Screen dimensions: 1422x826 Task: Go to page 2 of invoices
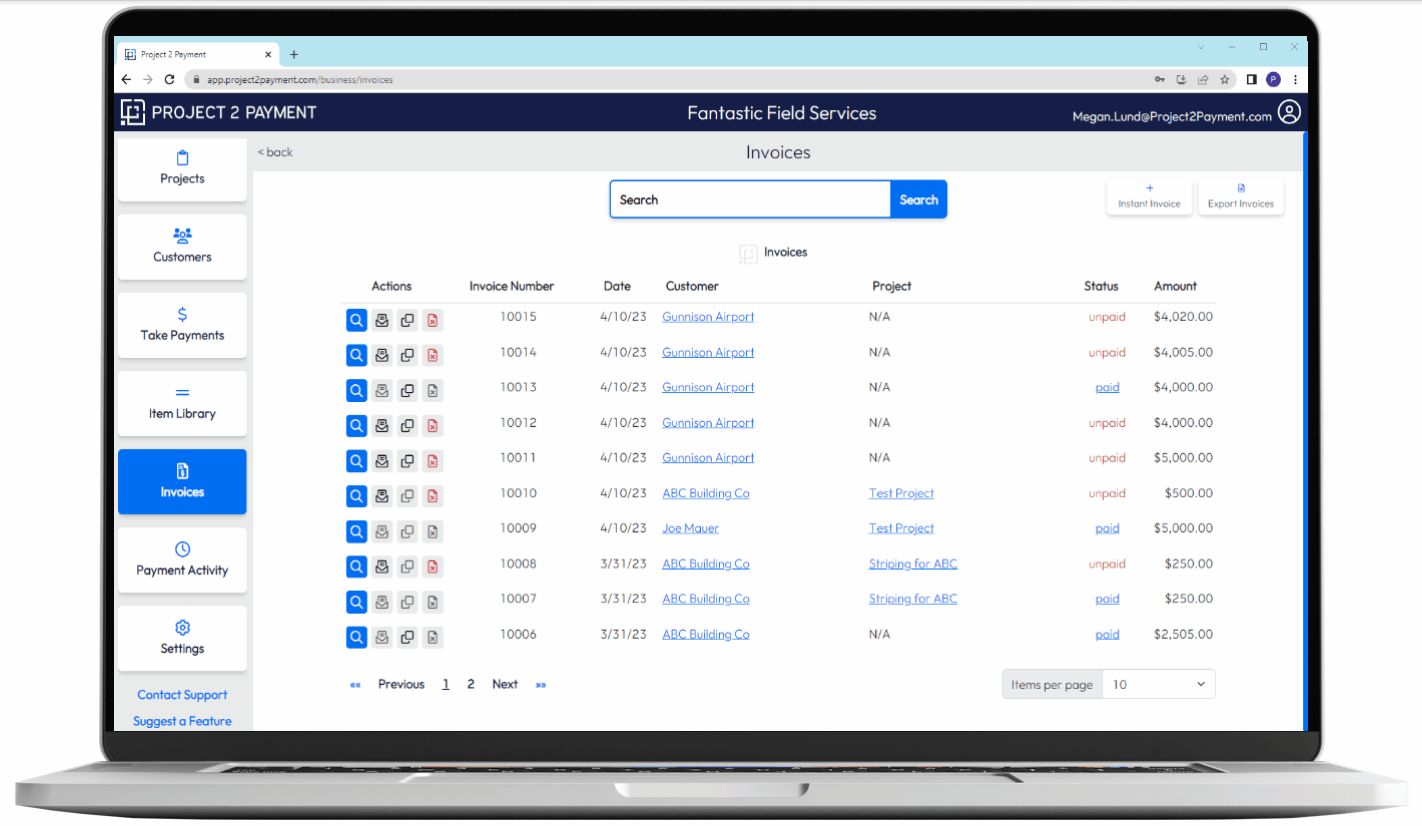(x=470, y=685)
